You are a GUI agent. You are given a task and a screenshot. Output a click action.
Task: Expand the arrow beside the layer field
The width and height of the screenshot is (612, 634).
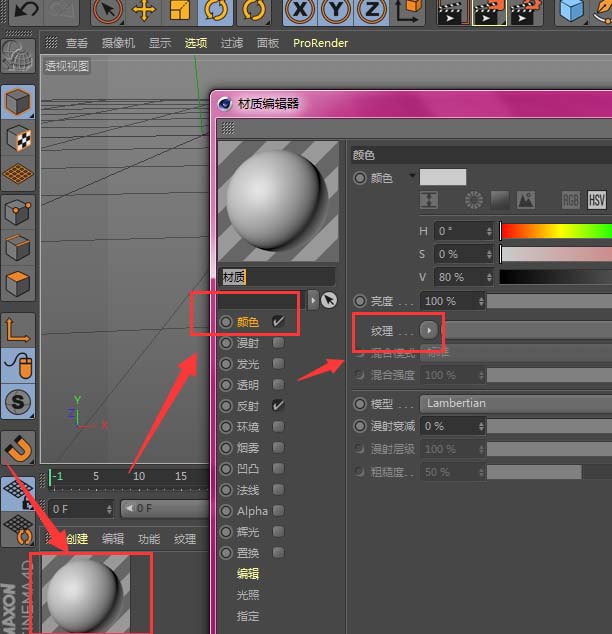(x=313, y=300)
